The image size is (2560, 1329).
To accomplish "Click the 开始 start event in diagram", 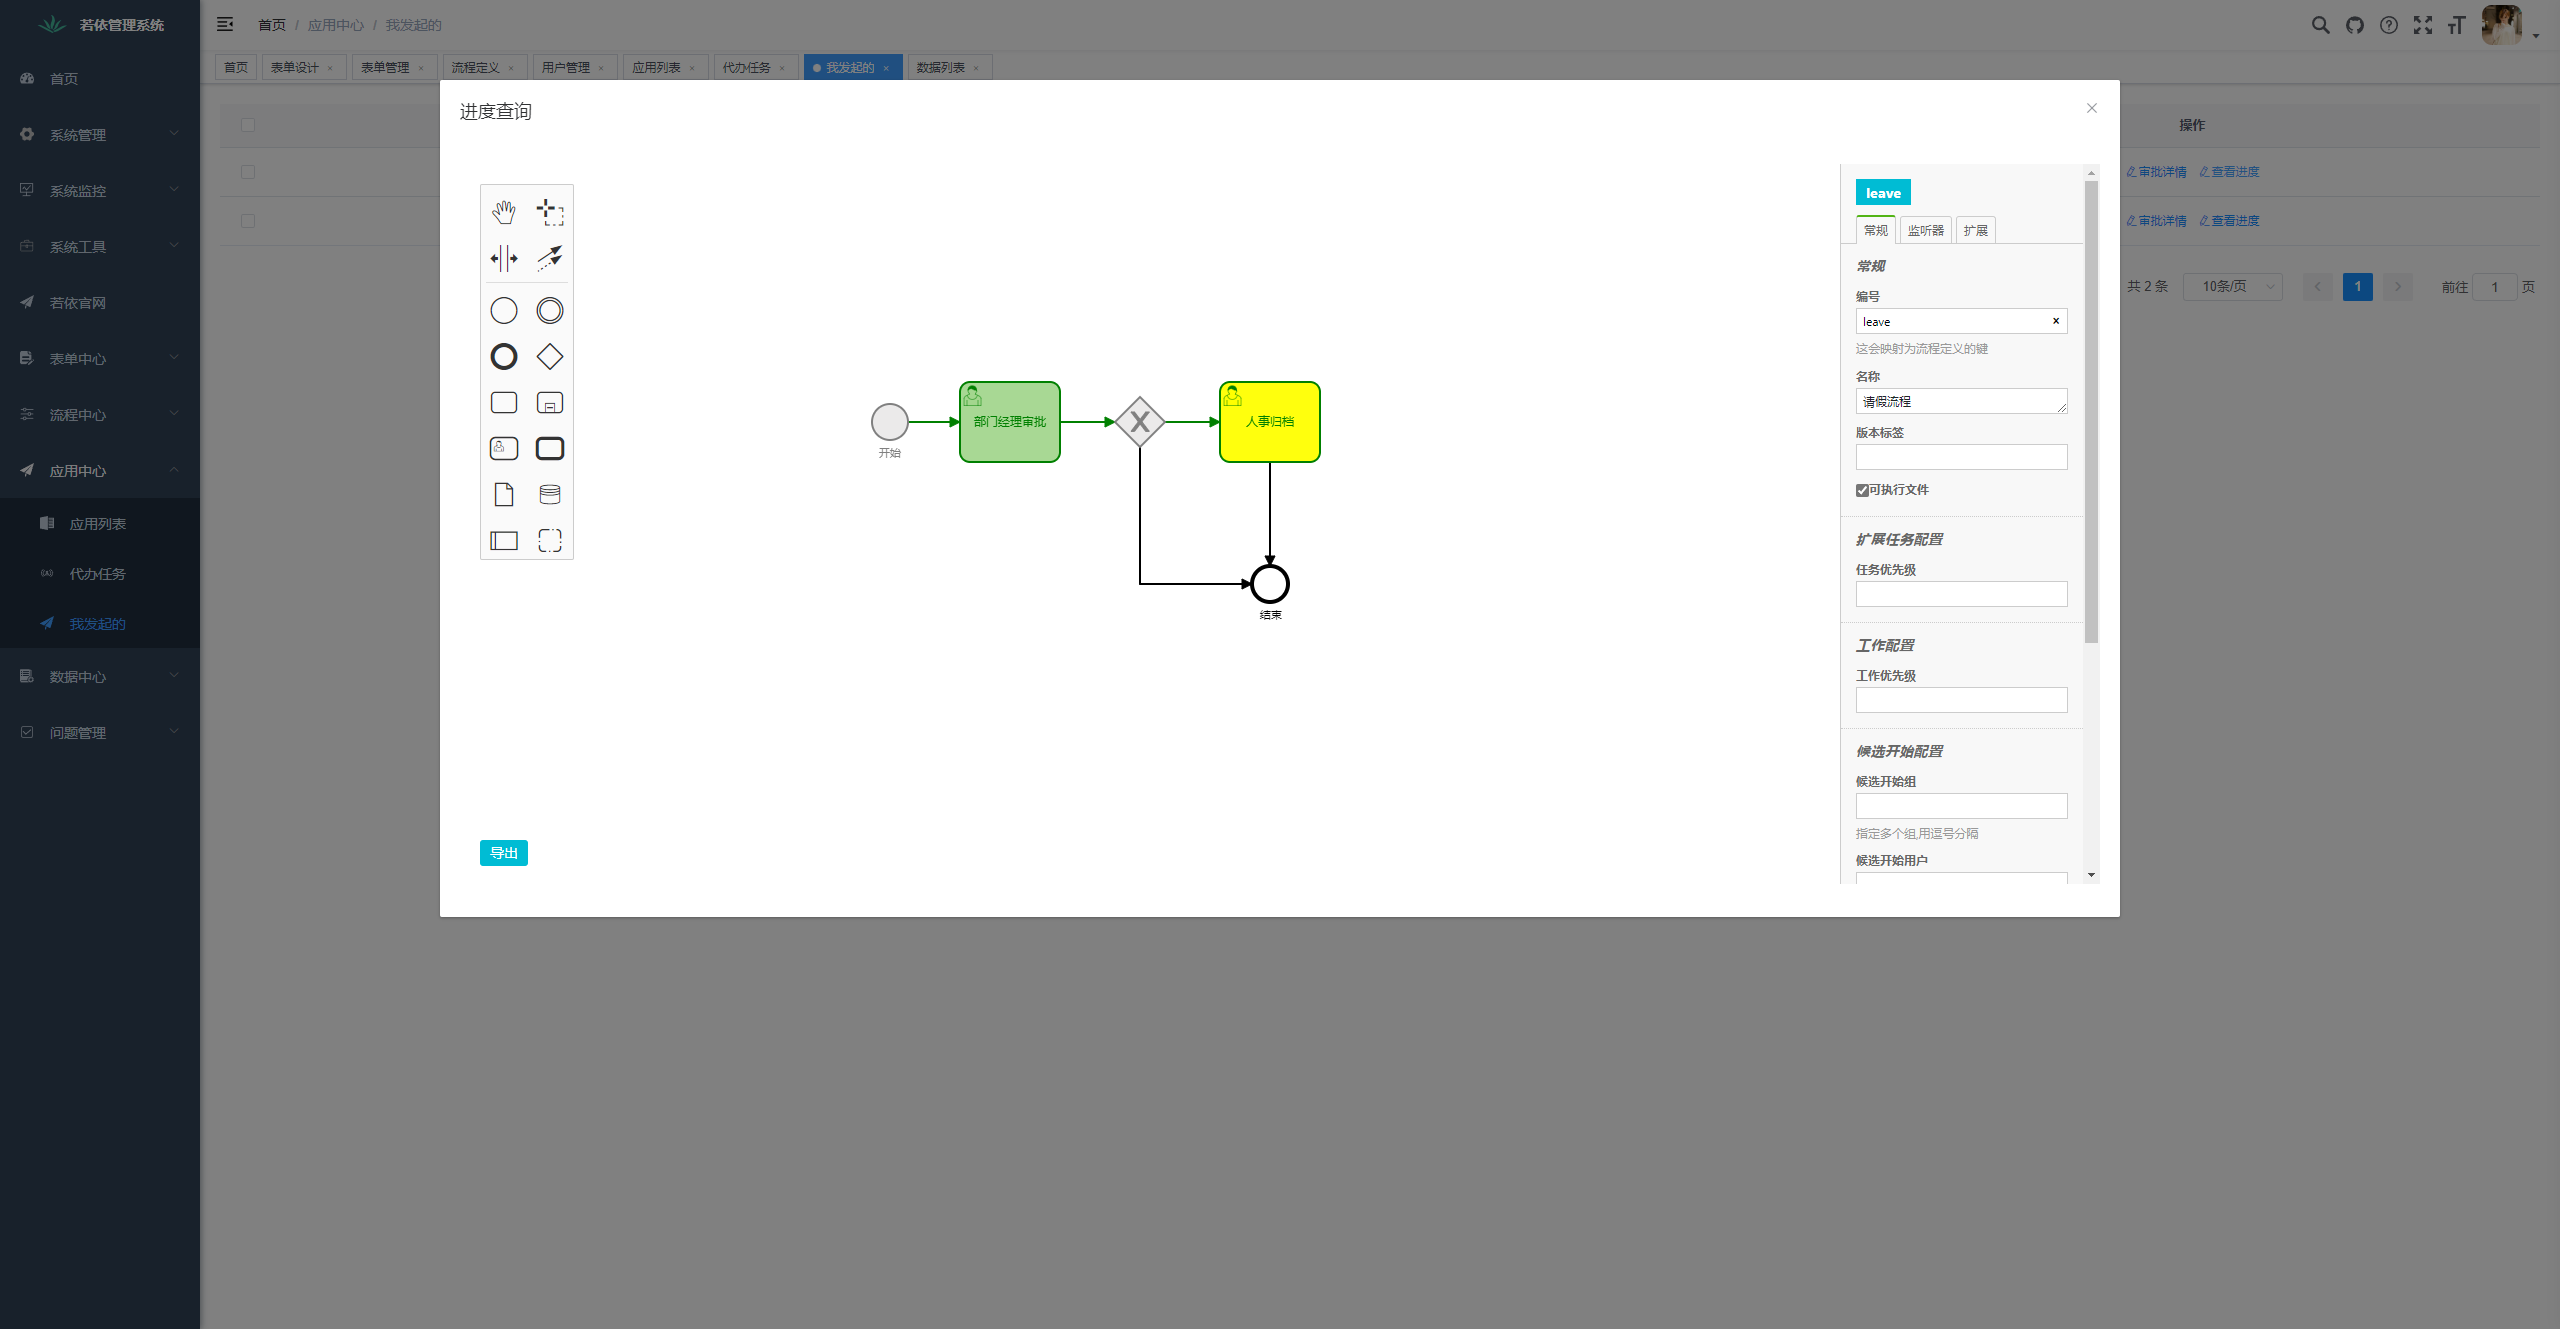I will pyautogui.click(x=890, y=422).
